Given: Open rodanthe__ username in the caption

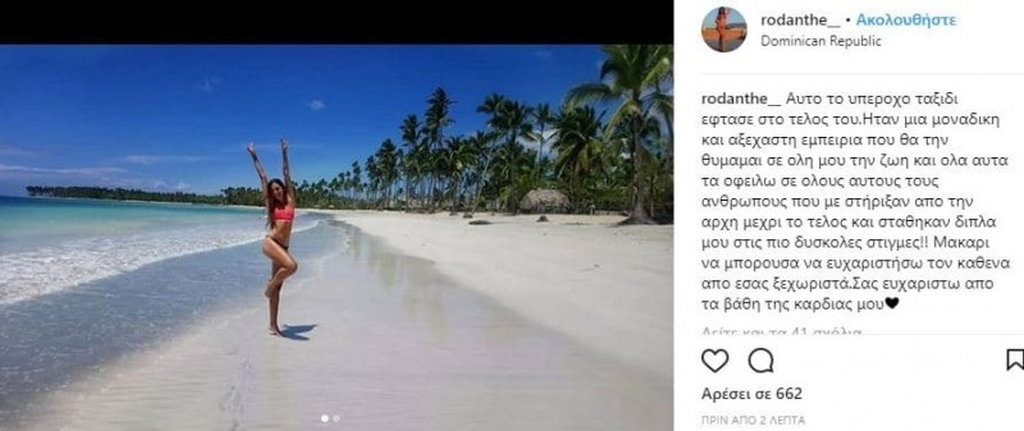Looking at the screenshot, I should coord(741,99).
